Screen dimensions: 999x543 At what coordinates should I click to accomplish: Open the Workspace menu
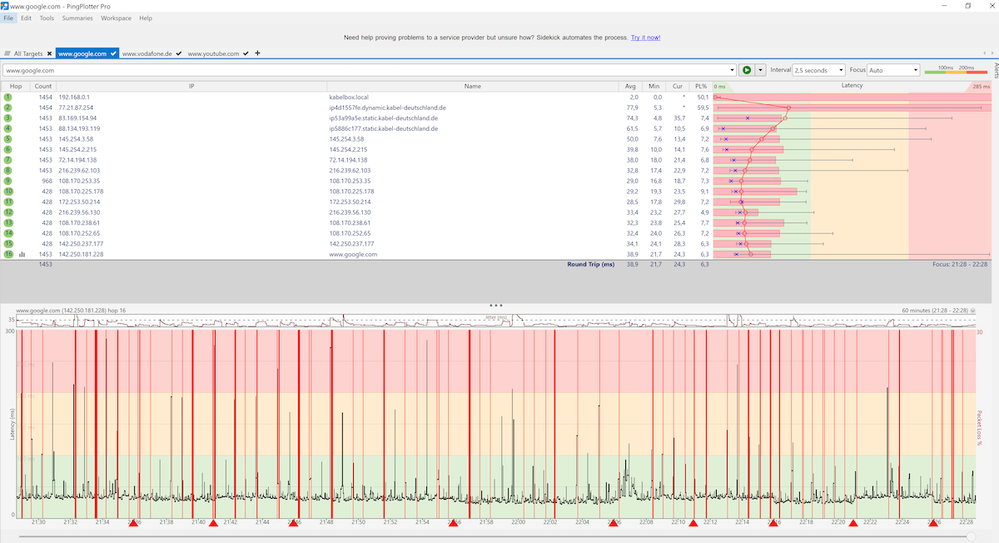116,18
